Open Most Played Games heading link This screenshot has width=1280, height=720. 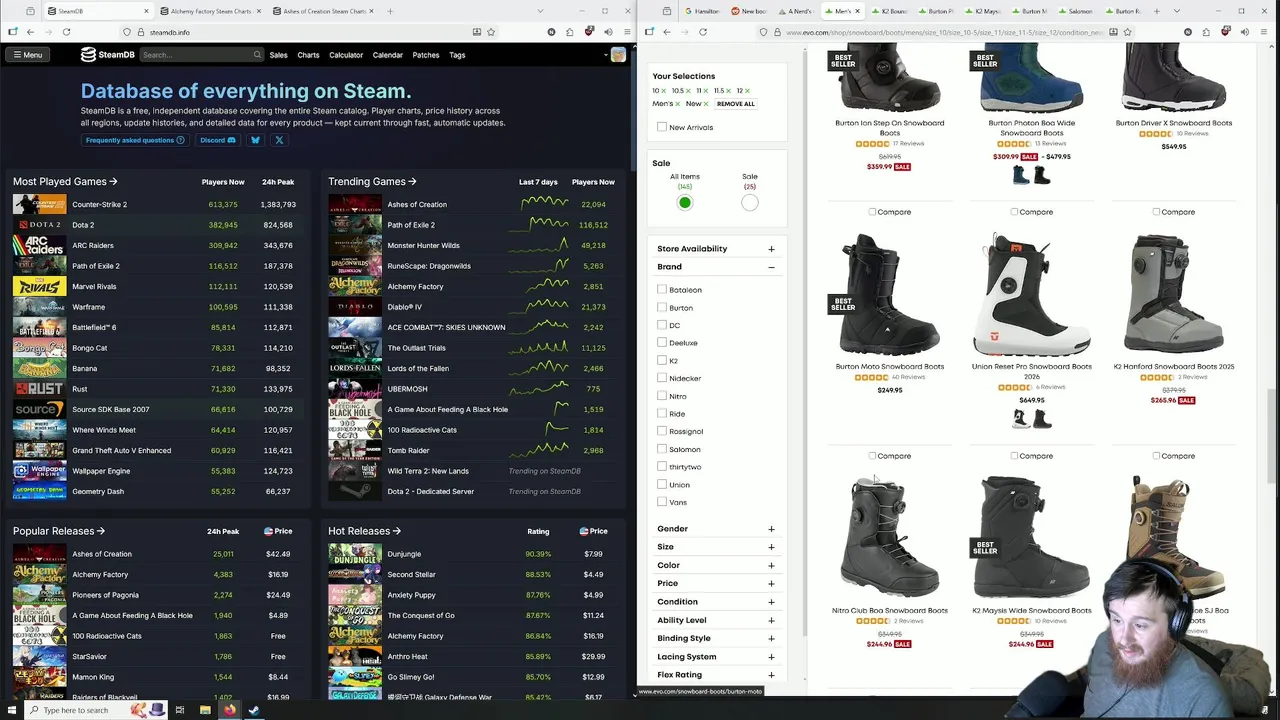(65, 182)
